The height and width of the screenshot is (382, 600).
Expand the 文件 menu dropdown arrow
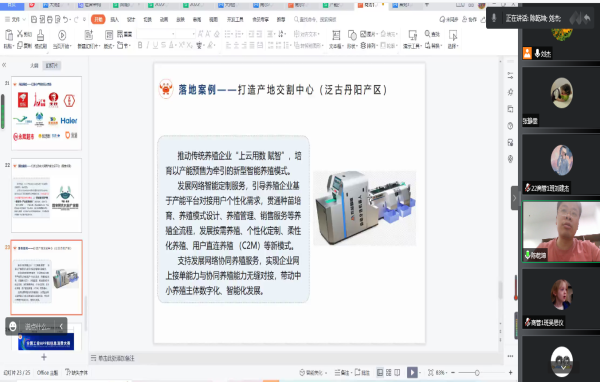coord(24,19)
